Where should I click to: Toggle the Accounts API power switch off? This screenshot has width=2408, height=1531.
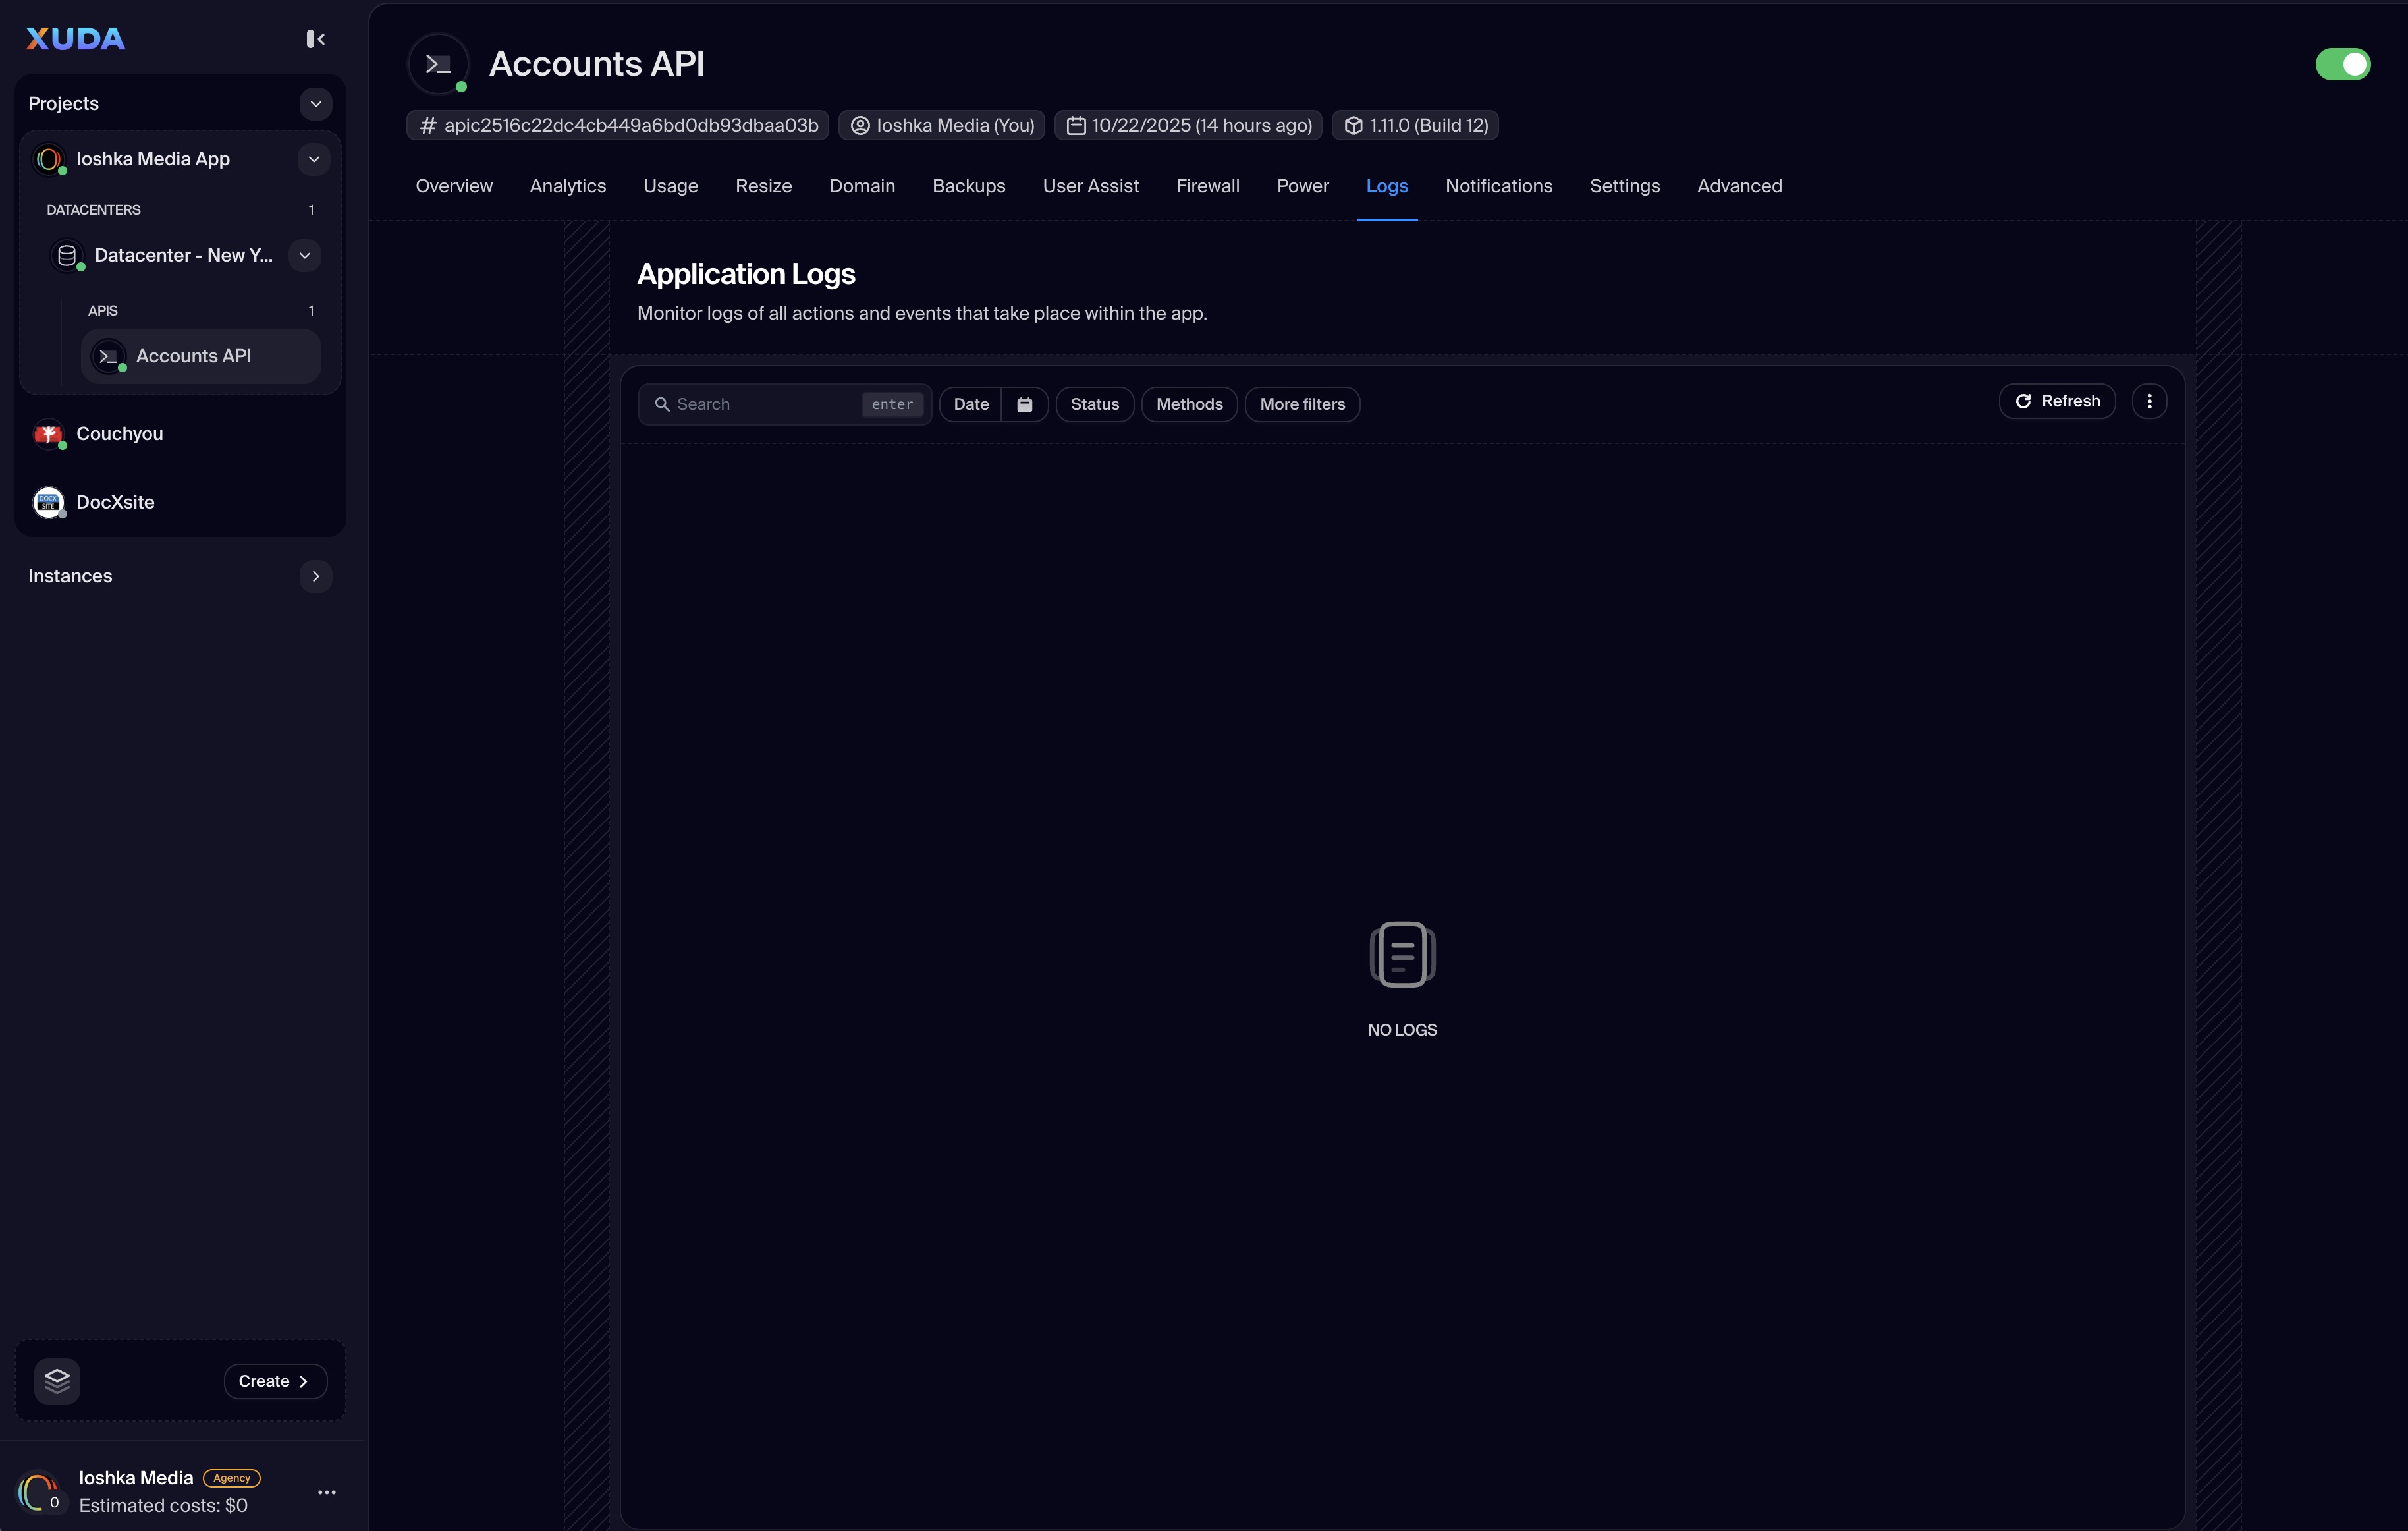[2342, 64]
